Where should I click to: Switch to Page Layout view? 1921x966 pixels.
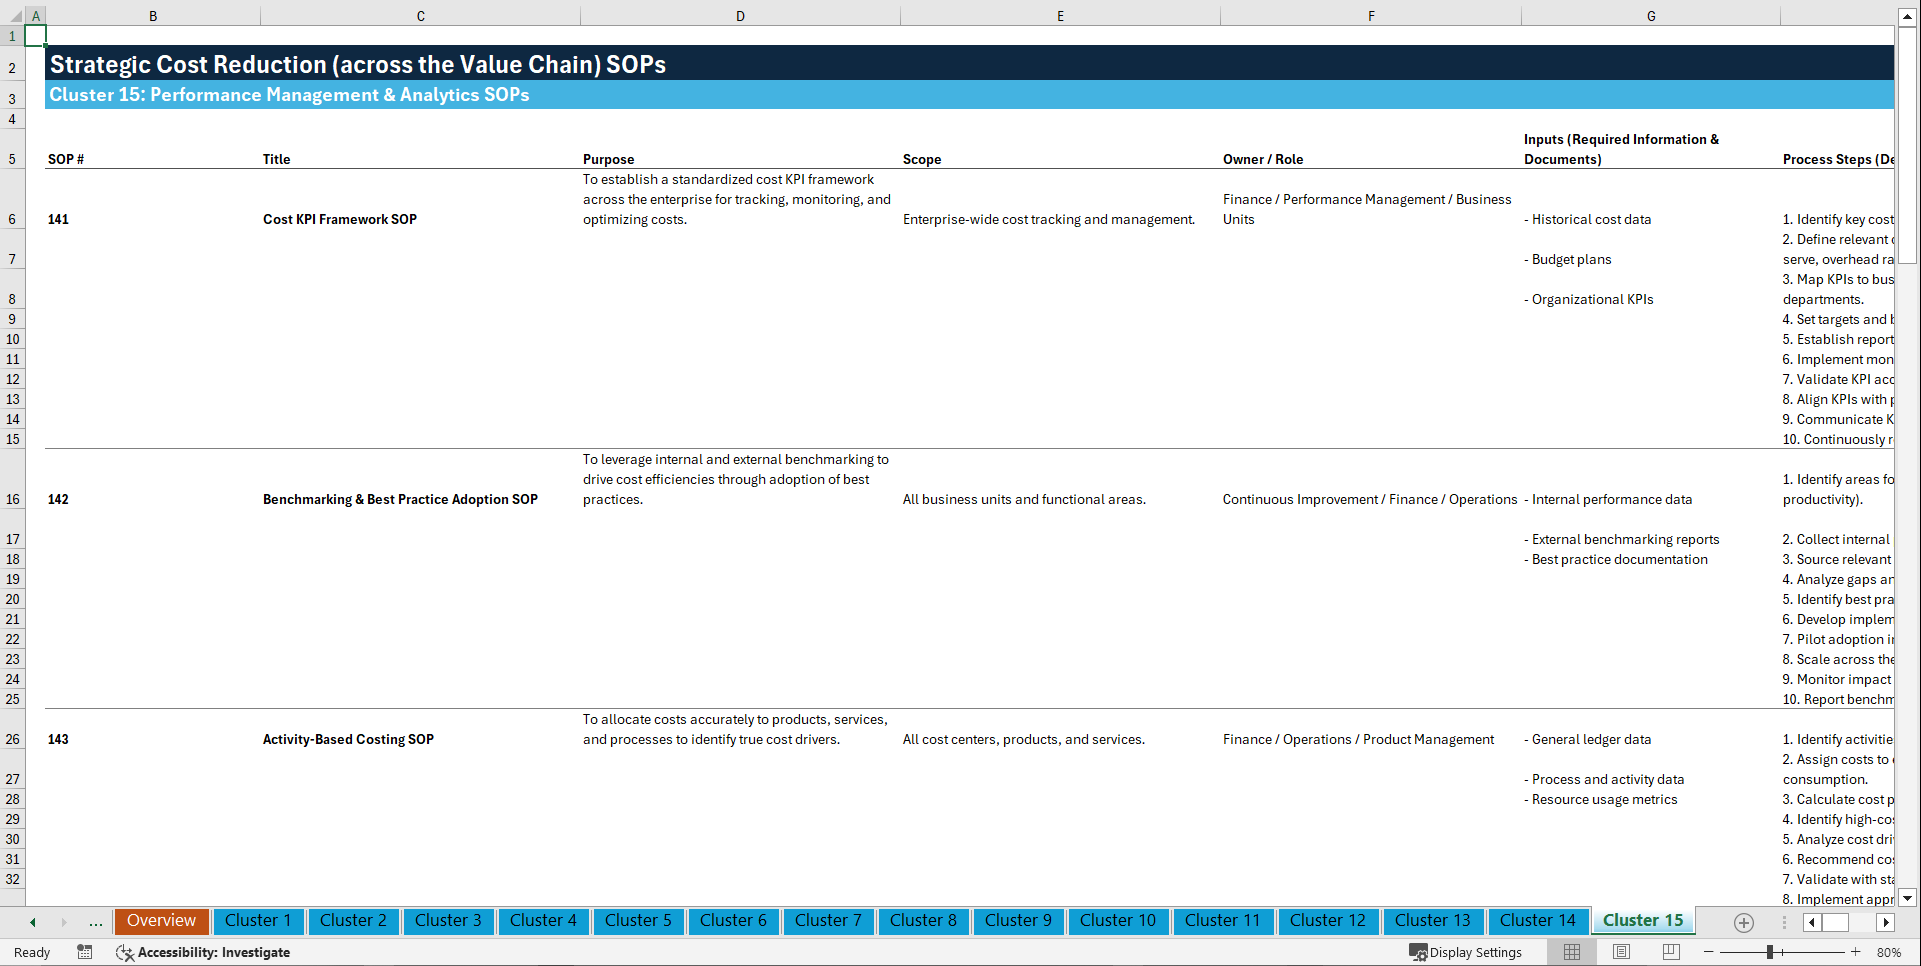click(x=1621, y=952)
